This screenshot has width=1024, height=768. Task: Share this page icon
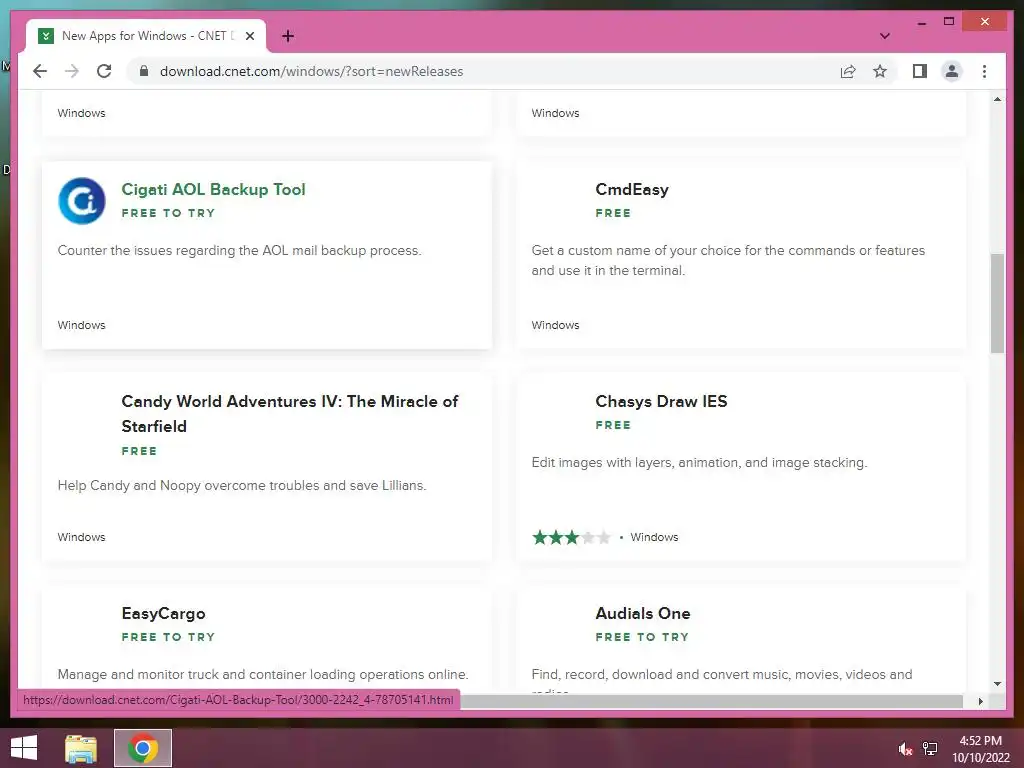coord(848,71)
